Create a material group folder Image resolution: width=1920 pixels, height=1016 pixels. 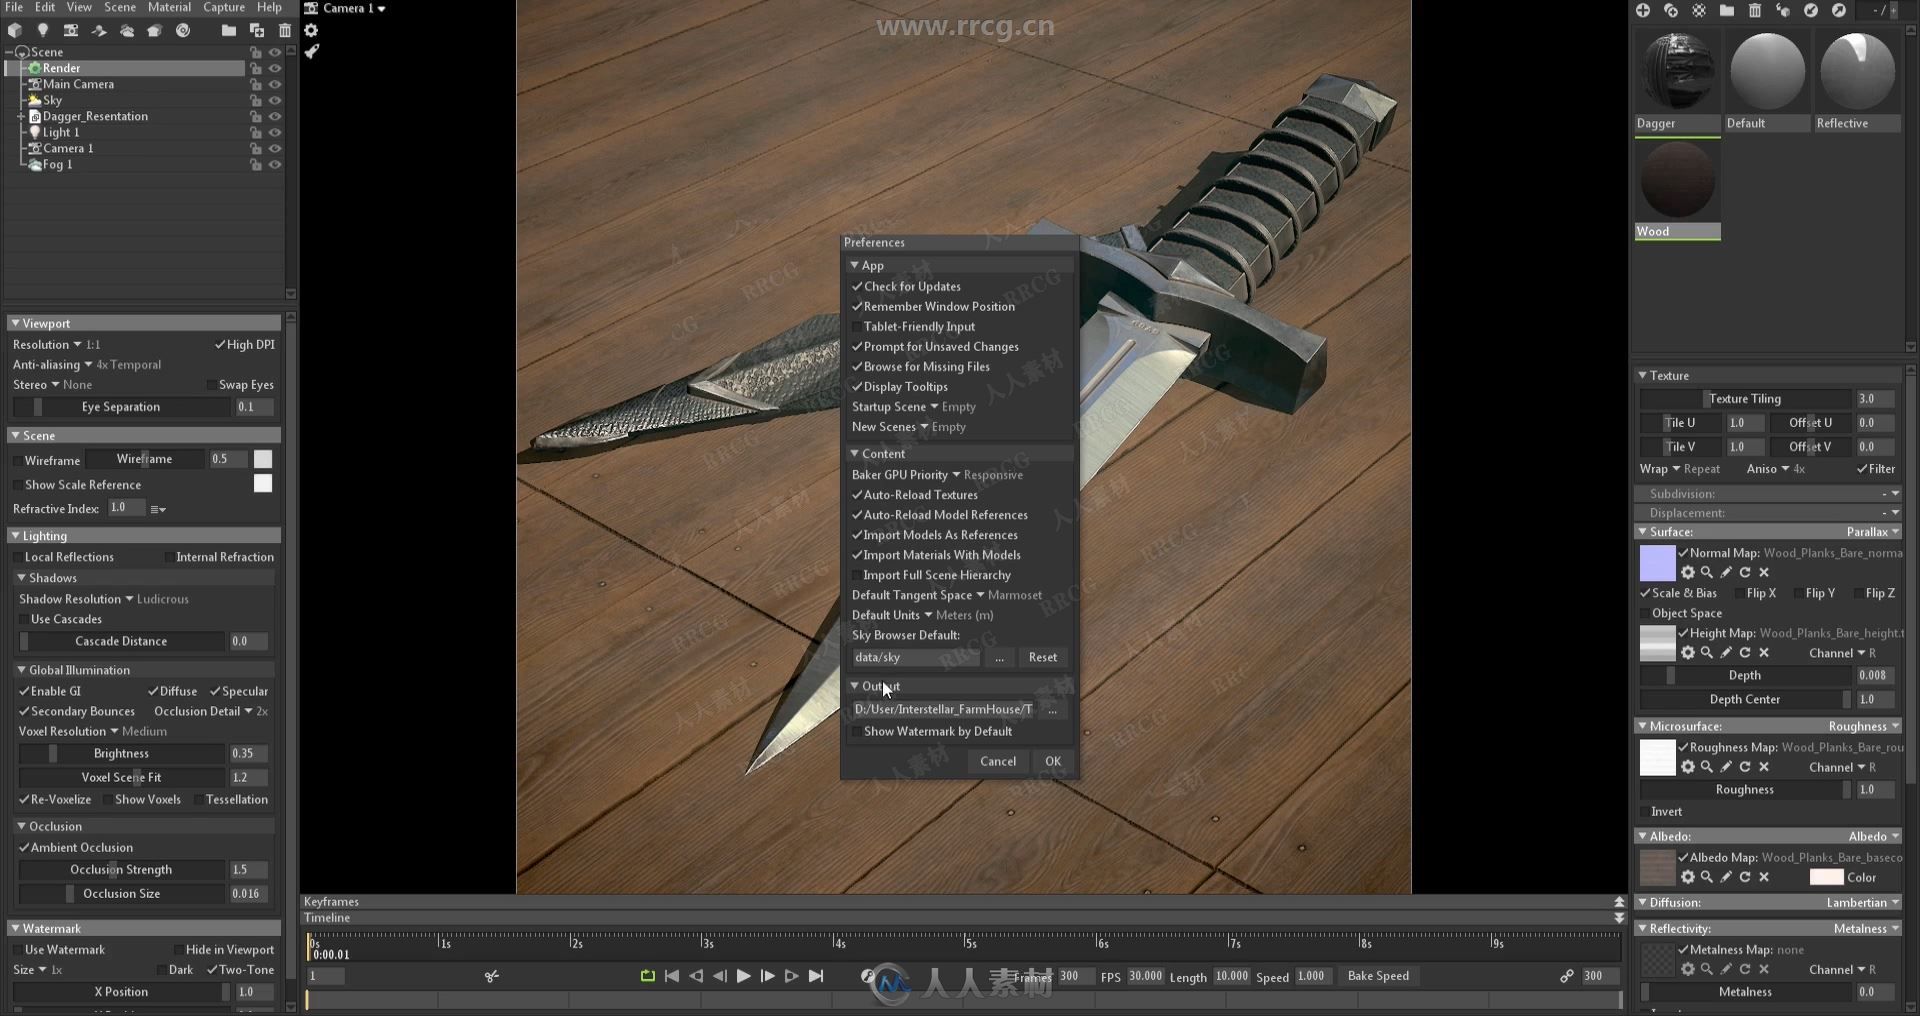click(1727, 10)
